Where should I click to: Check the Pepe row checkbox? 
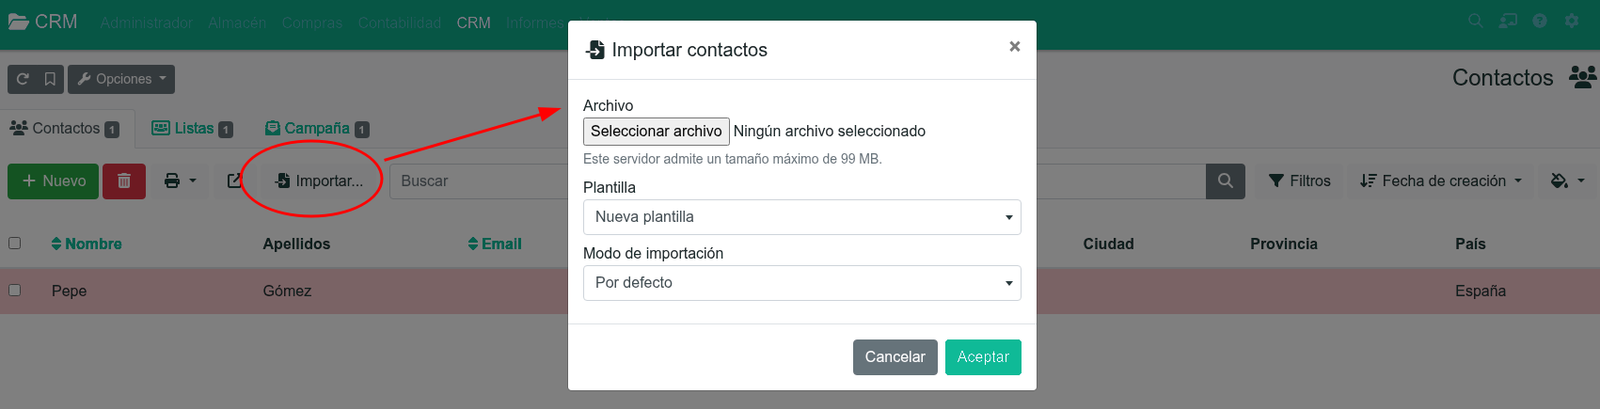pyautogui.click(x=14, y=290)
